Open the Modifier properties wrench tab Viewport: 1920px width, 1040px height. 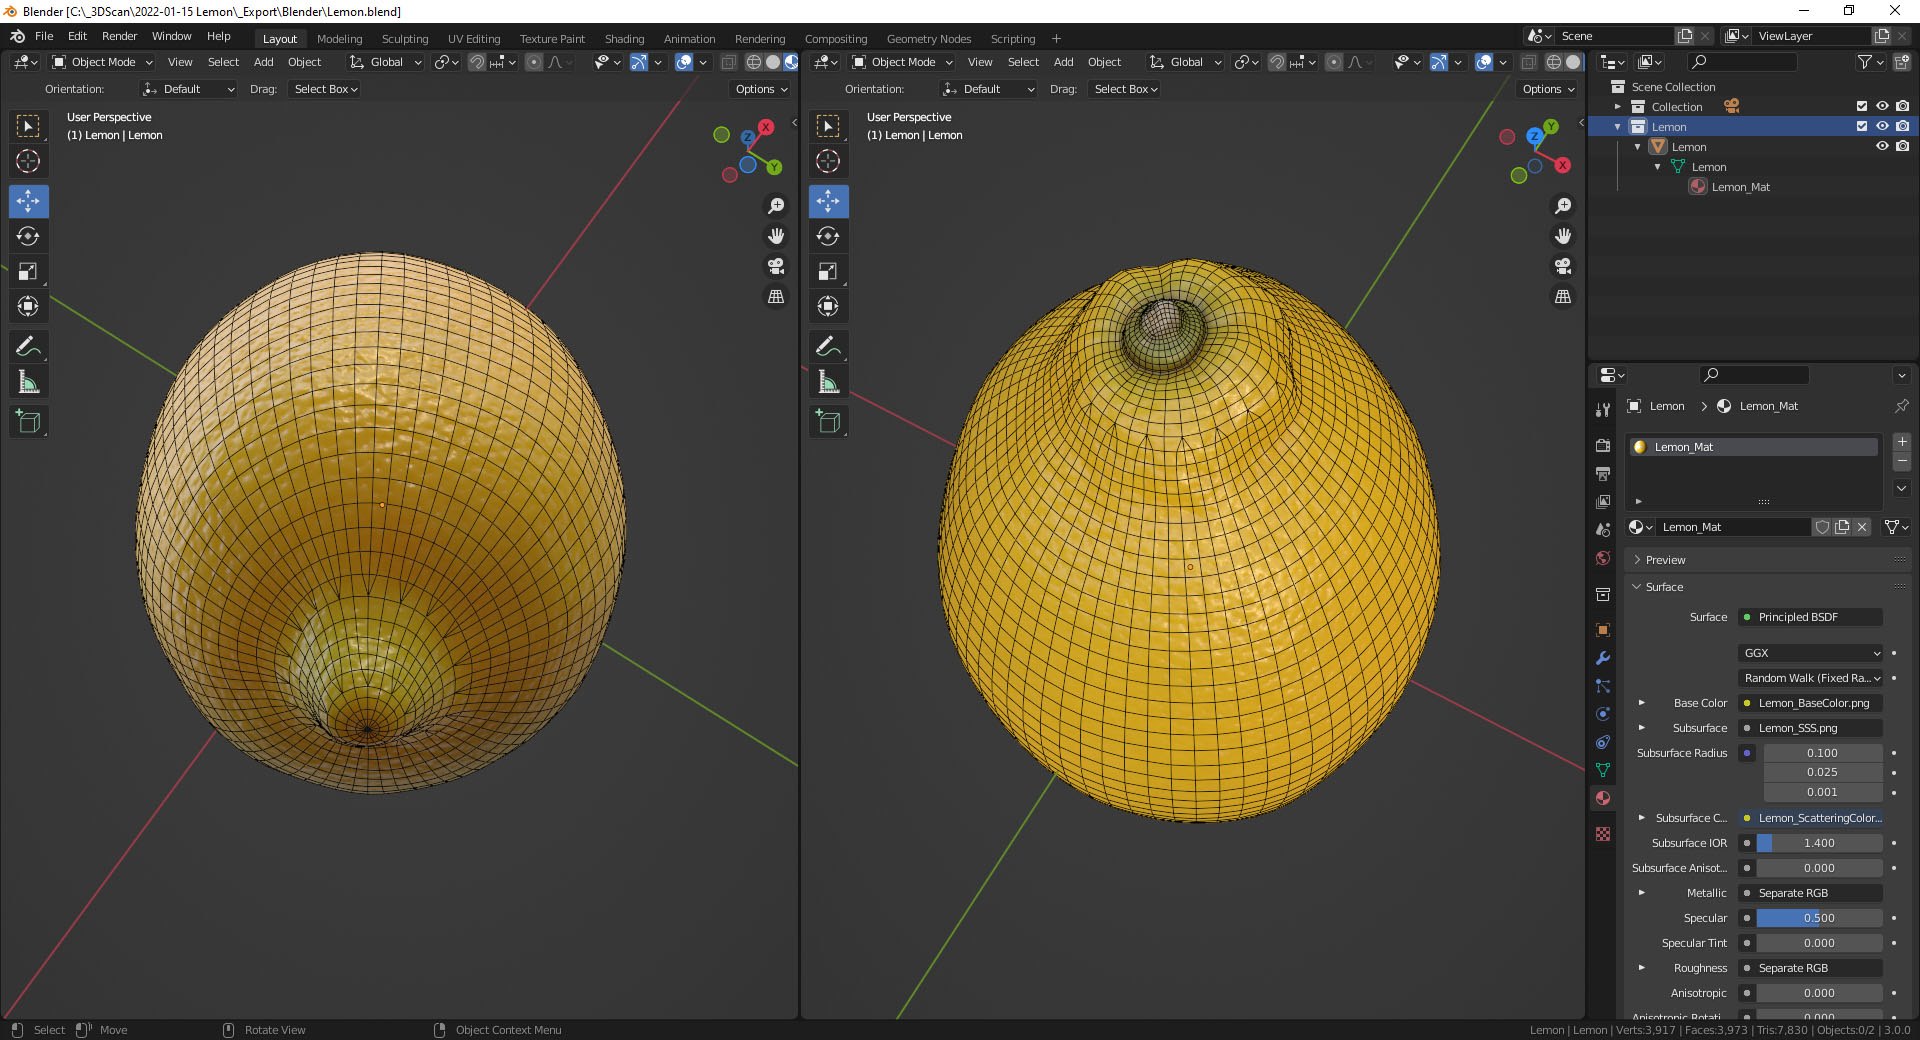click(1603, 658)
